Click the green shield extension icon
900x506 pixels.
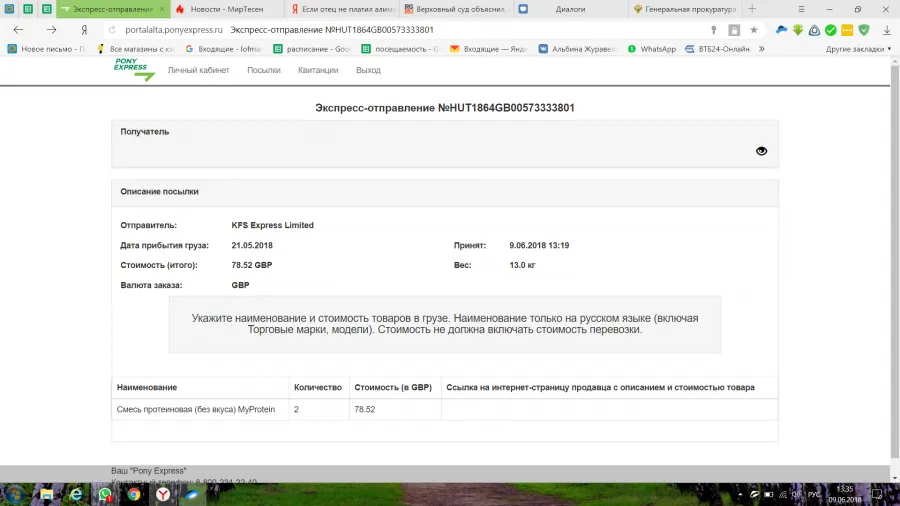click(x=864, y=30)
